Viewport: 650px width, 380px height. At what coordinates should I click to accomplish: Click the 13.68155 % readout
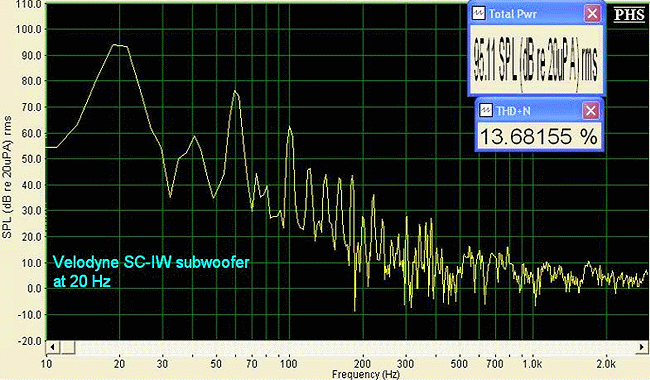coord(538,136)
